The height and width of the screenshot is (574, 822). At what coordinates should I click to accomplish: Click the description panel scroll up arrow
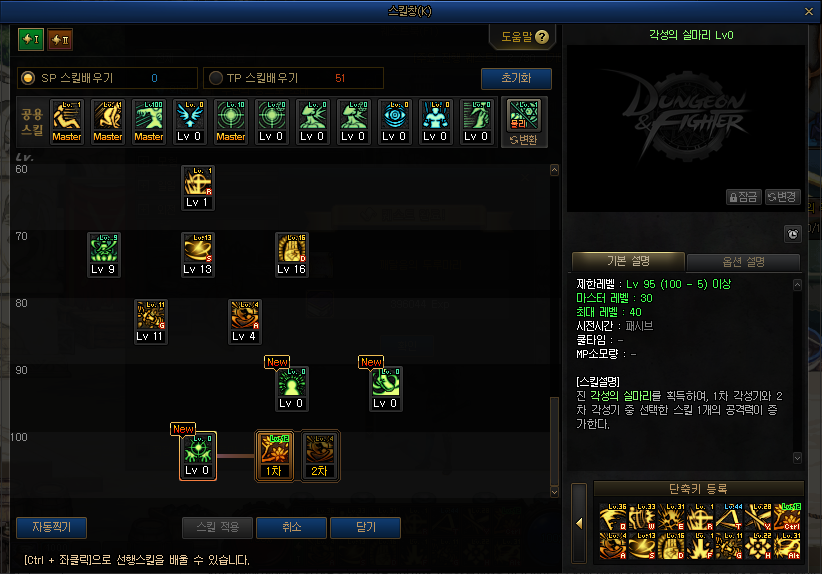pos(797,285)
